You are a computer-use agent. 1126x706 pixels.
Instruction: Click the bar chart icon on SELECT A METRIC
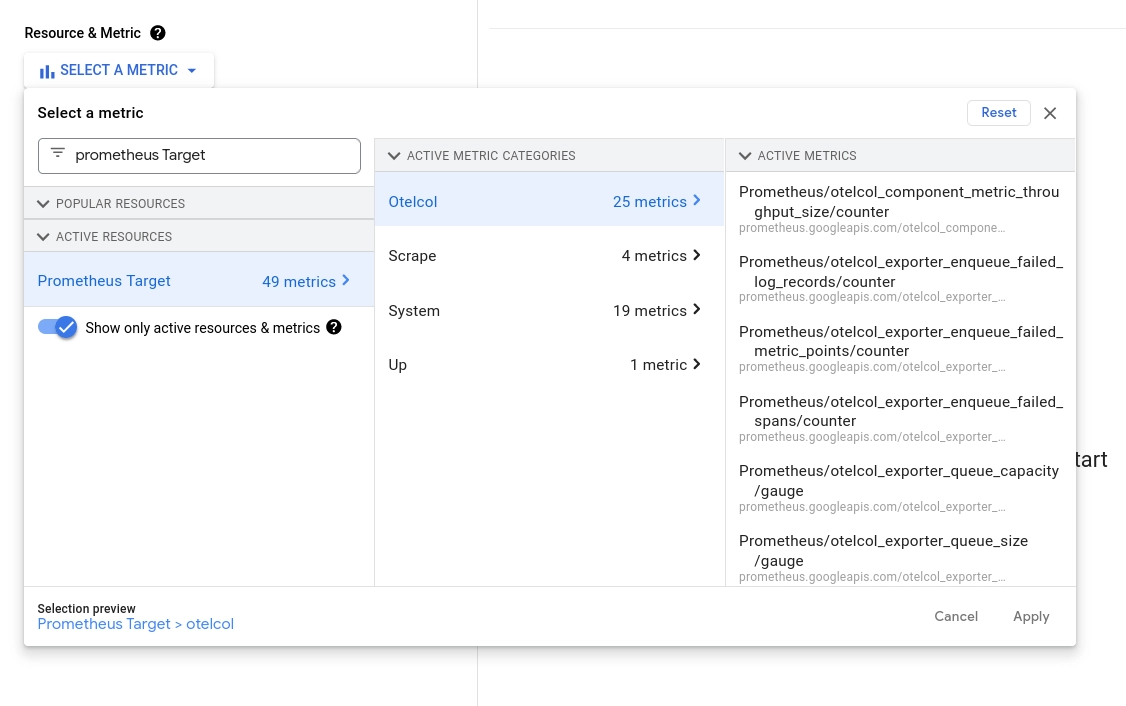click(x=47, y=70)
